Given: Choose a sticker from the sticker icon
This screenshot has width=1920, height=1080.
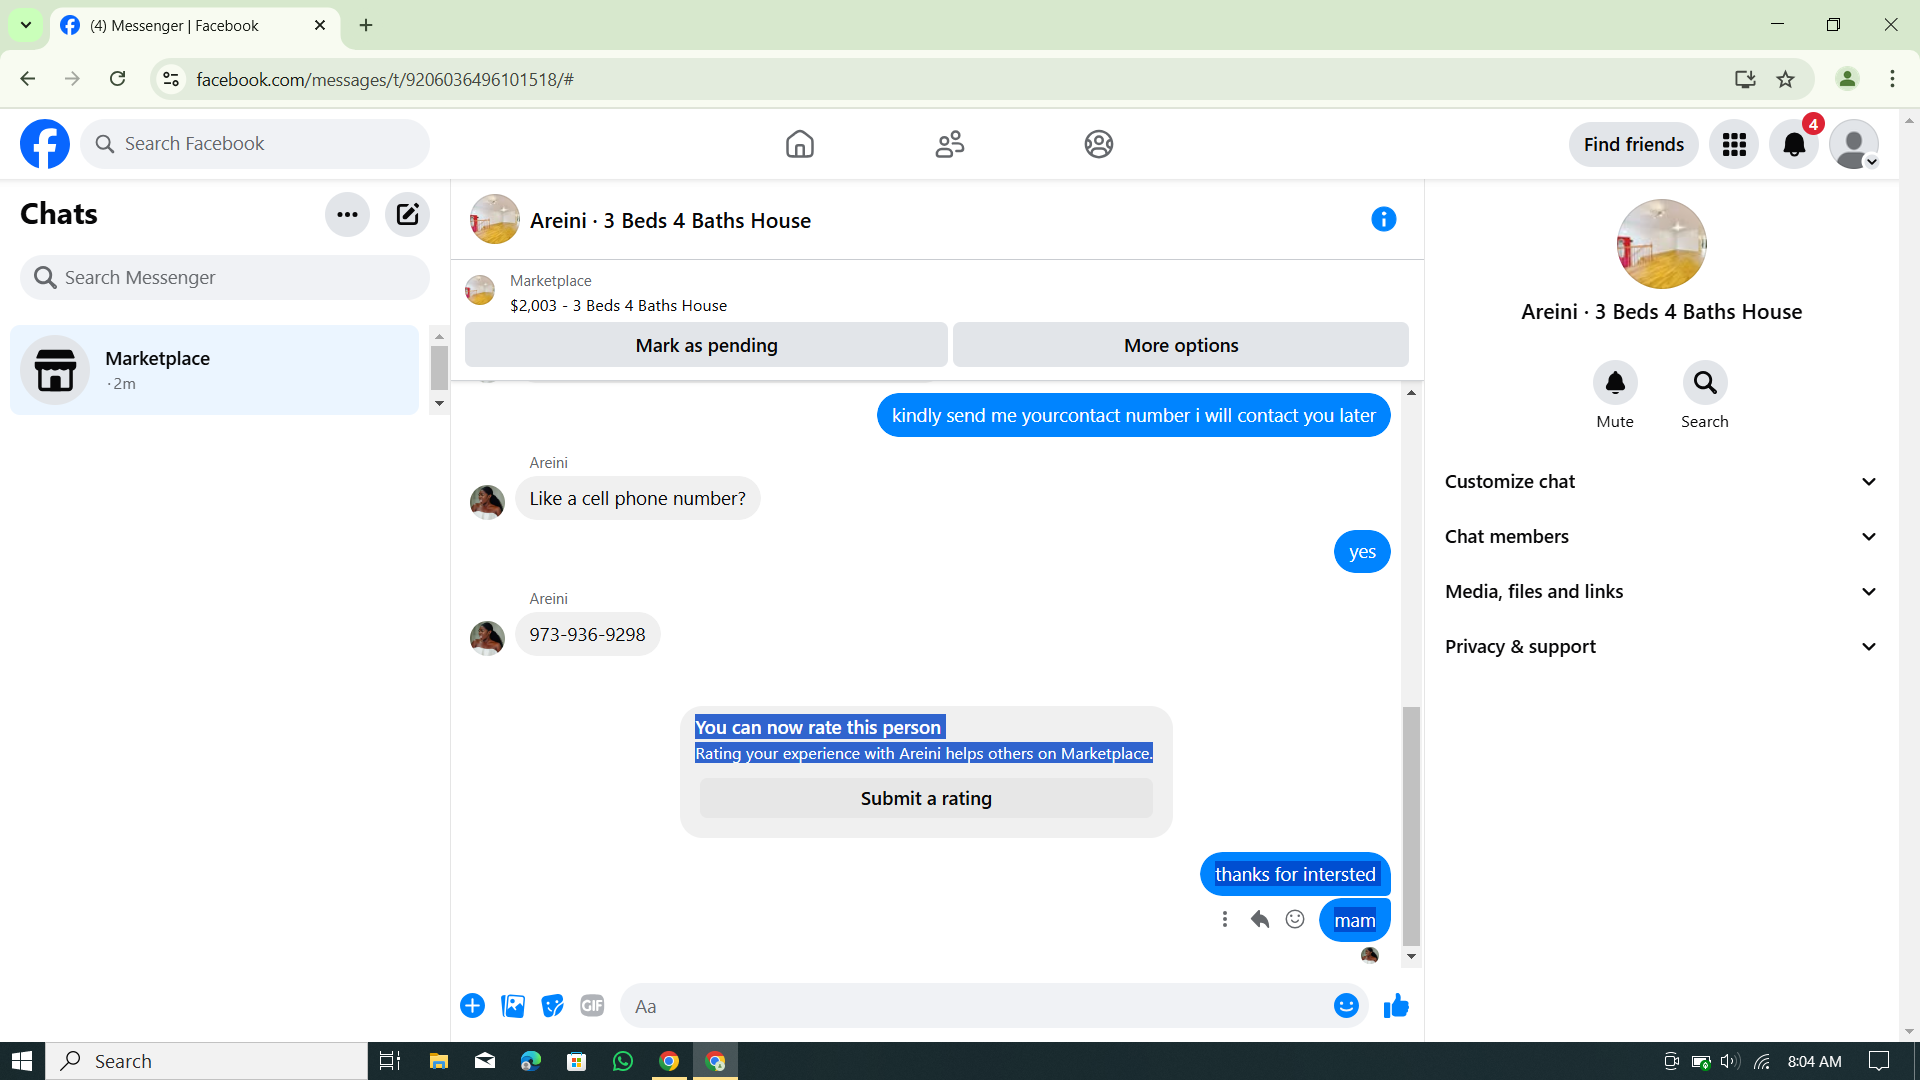Looking at the screenshot, I should coord(552,1006).
